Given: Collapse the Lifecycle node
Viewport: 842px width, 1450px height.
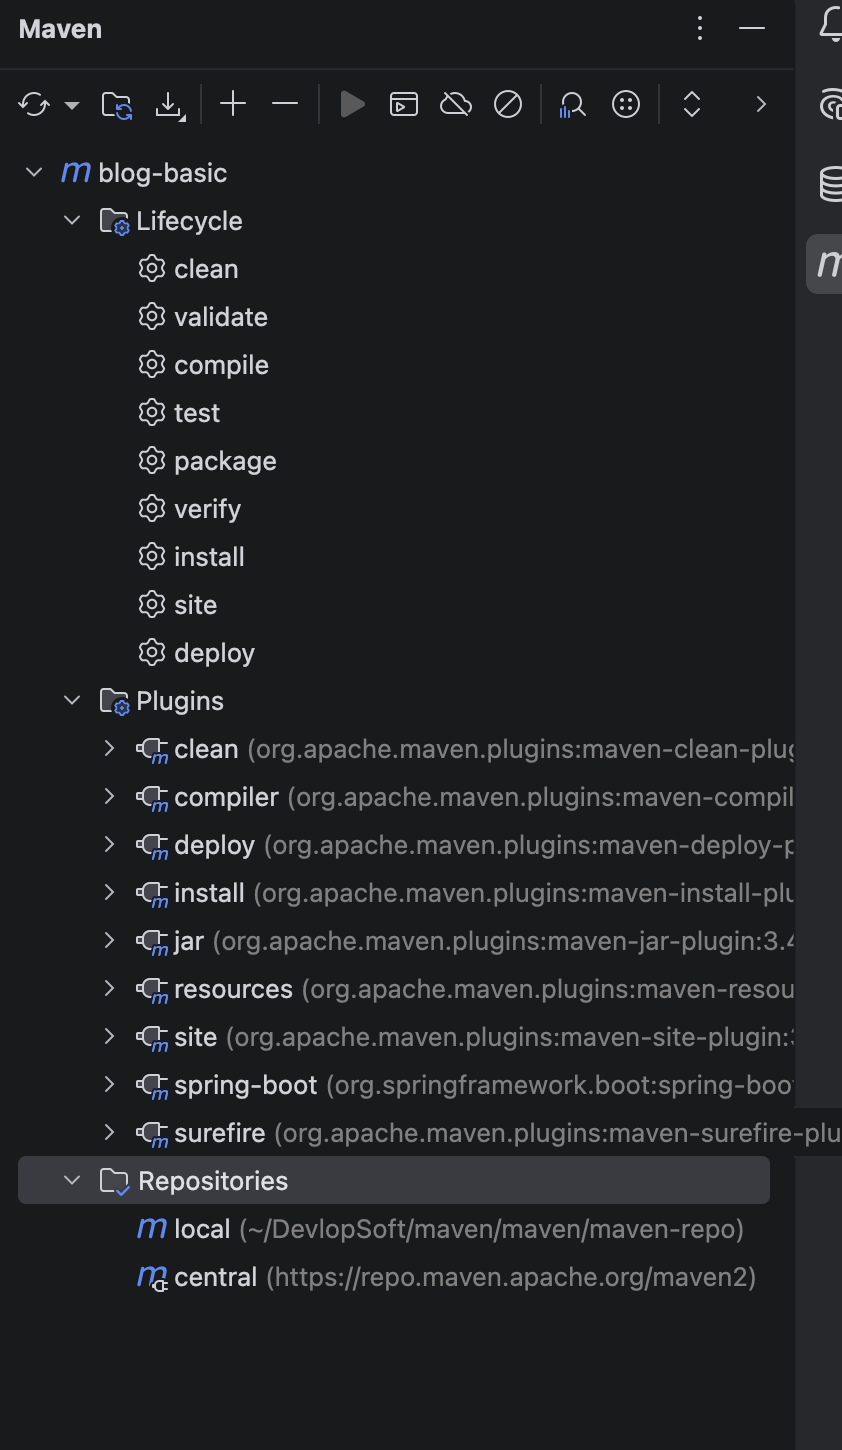Looking at the screenshot, I should click(x=71, y=220).
